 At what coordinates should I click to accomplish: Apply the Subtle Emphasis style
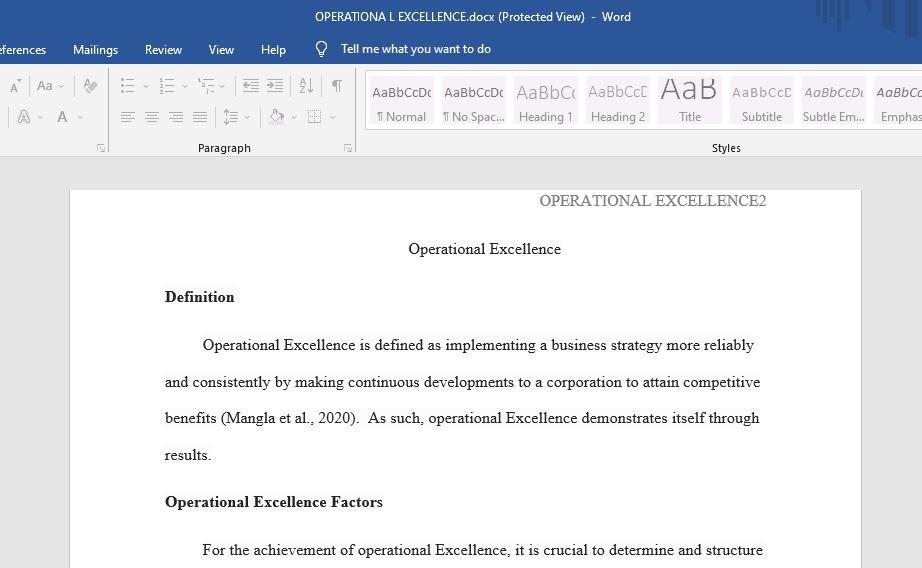834,100
